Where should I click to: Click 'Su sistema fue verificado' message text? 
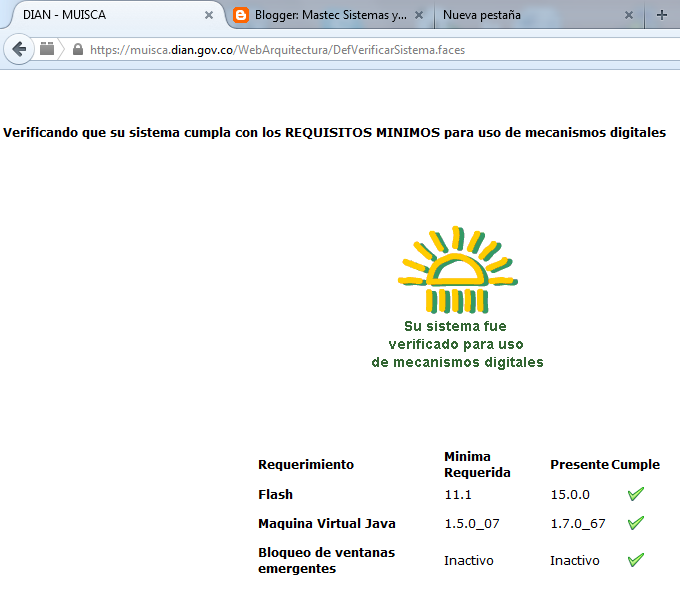pos(457,344)
